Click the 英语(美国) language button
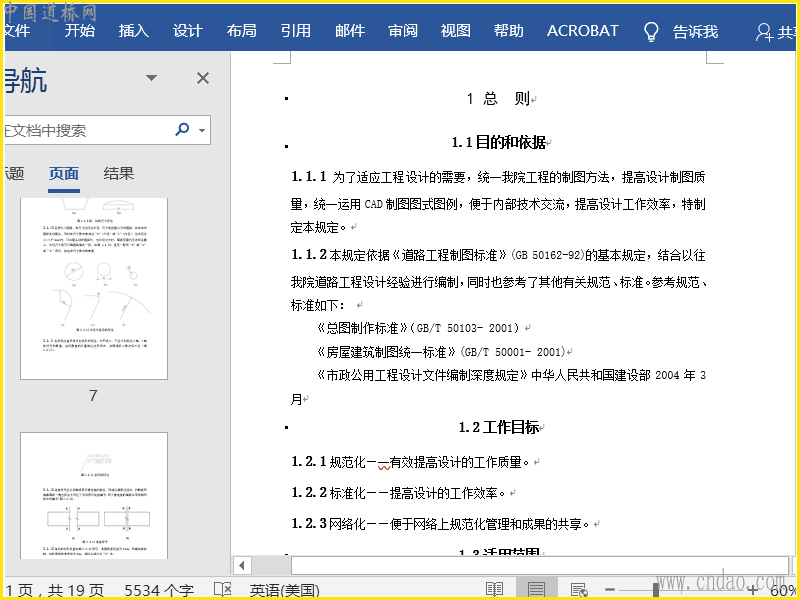 click(284, 590)
